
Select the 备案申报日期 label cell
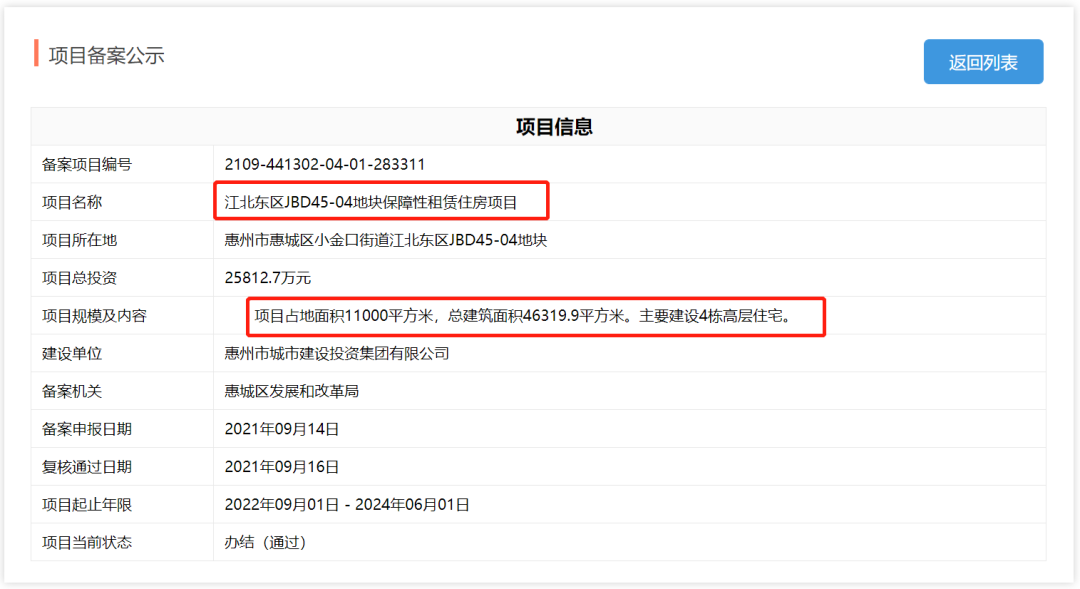point(122,430)
